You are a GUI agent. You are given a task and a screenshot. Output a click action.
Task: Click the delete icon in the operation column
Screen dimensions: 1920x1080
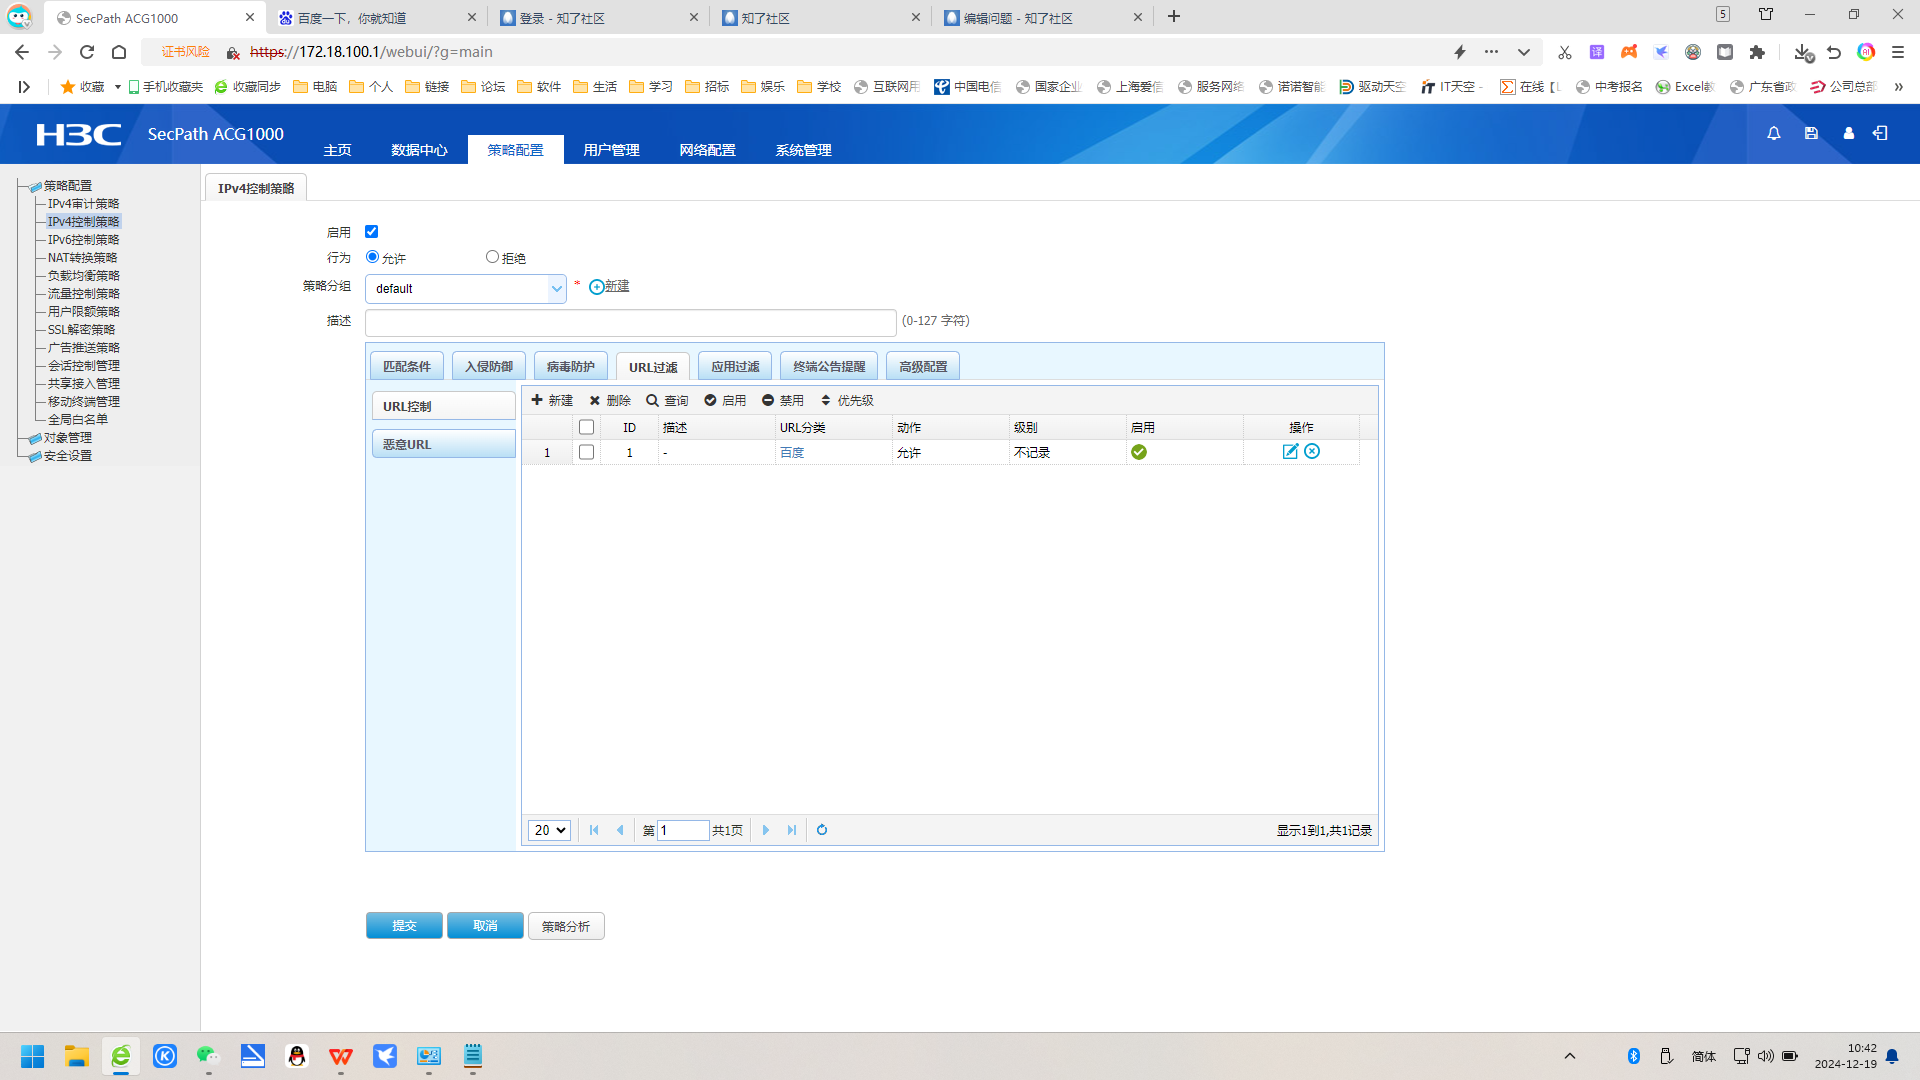(1312, 452)
